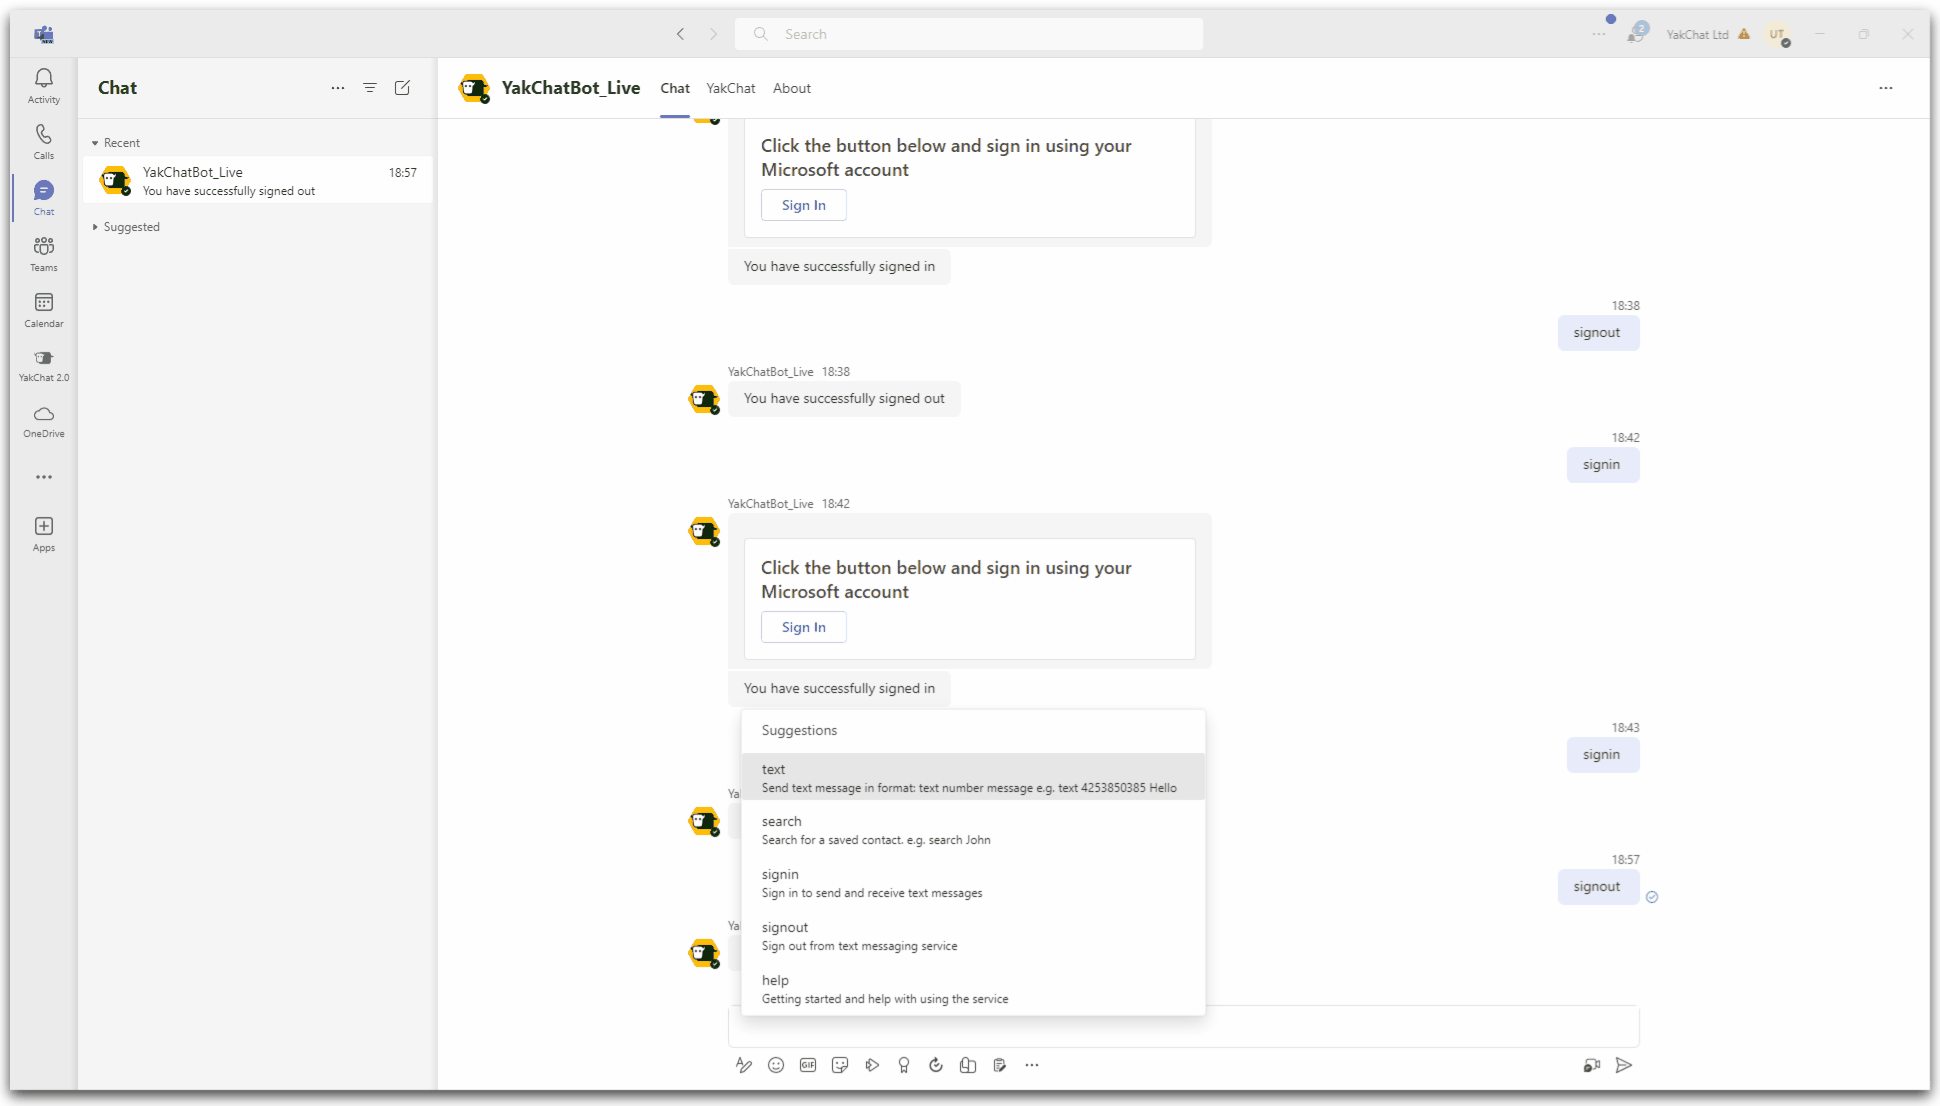Viewport: 1940px width, 1106px height.
Task: Open the notes icon in compose bar
Action: coord(1000,1065)
